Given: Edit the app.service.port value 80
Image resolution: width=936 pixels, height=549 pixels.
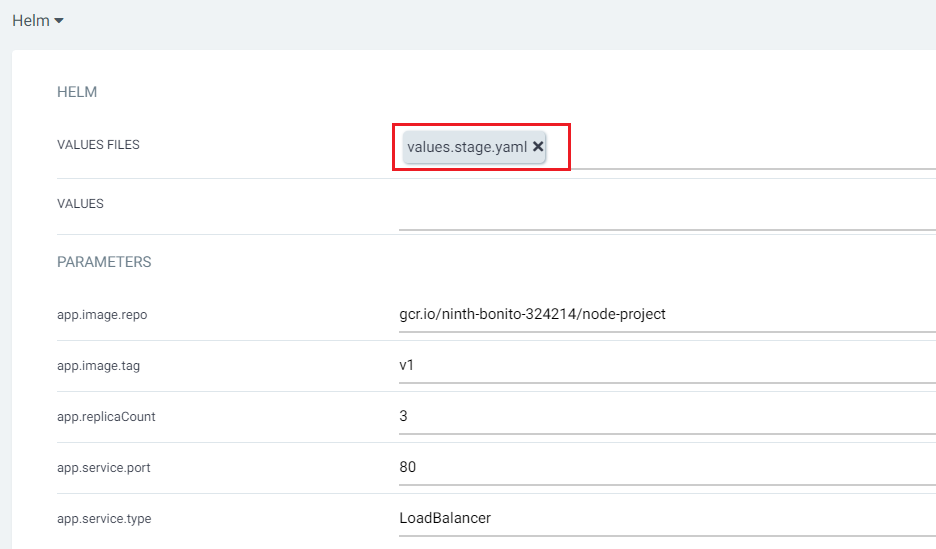Looking at the screenshot, I should click(666, 467).
